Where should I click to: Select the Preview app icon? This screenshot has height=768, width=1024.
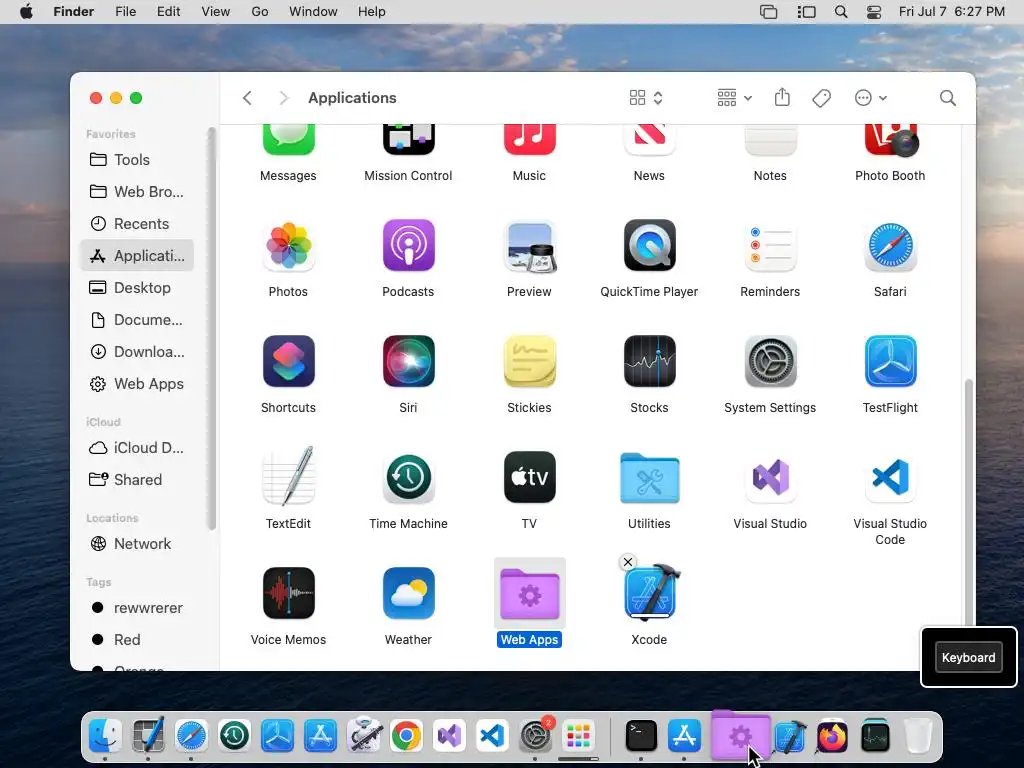(x=529, y=247)
